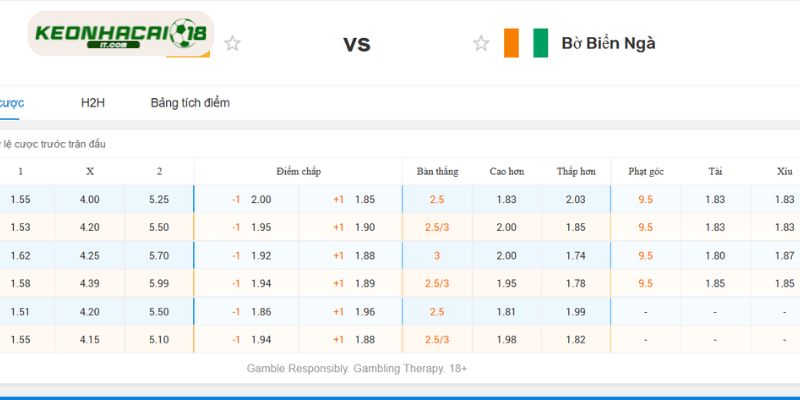Pick handicap +1 at 1.96

click(x=350, y=312)
